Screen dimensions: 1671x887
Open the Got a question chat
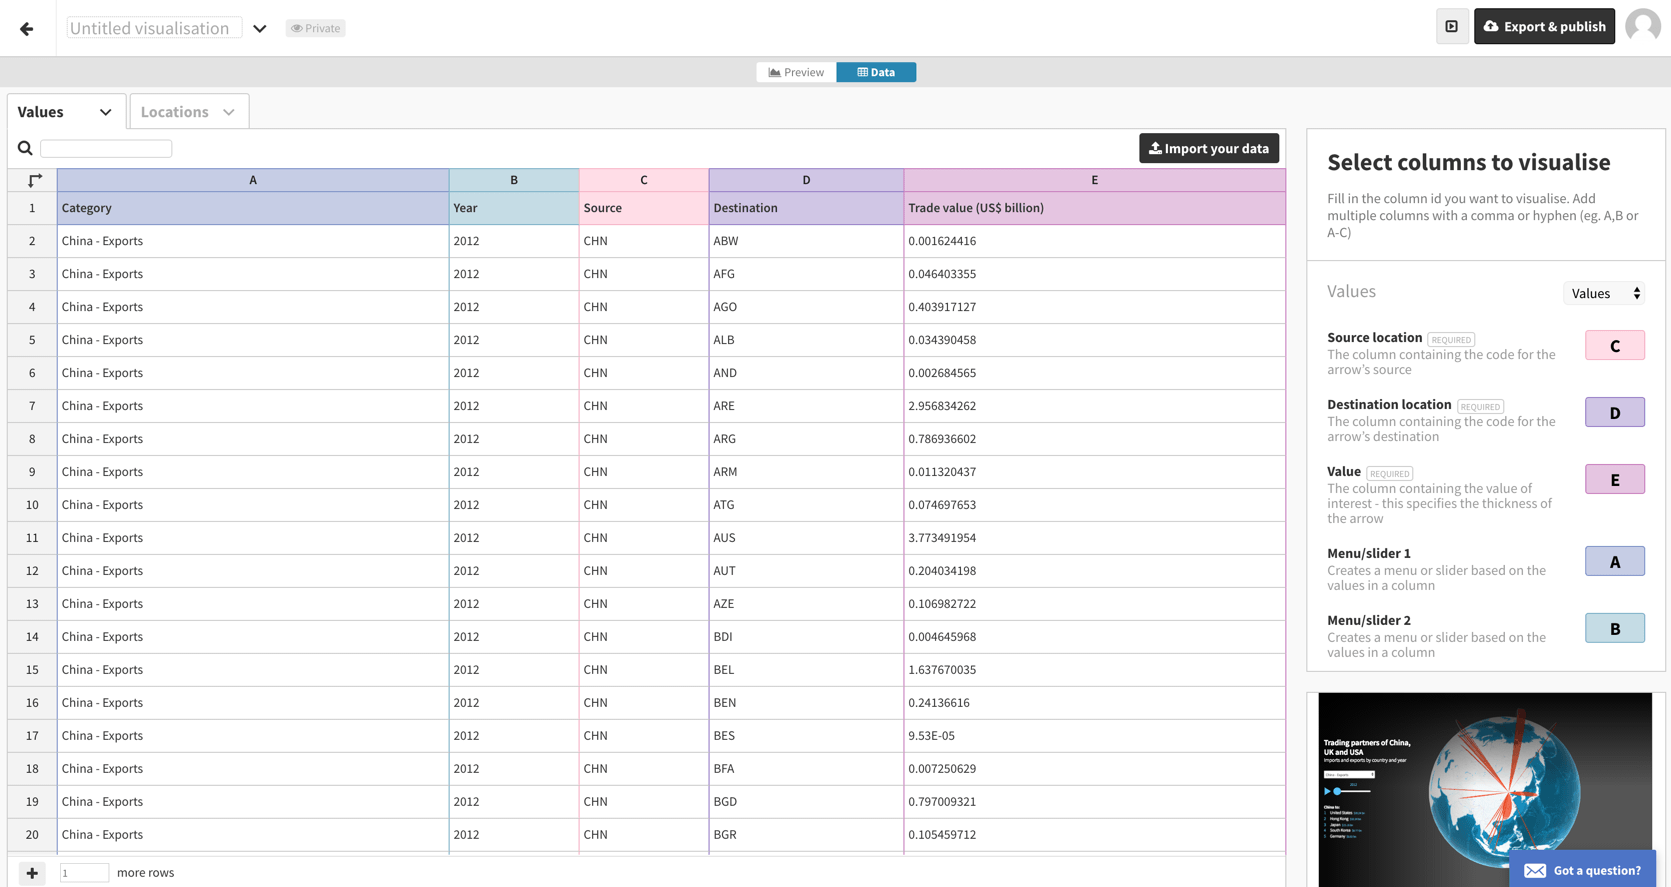[x=1582, y=870]
